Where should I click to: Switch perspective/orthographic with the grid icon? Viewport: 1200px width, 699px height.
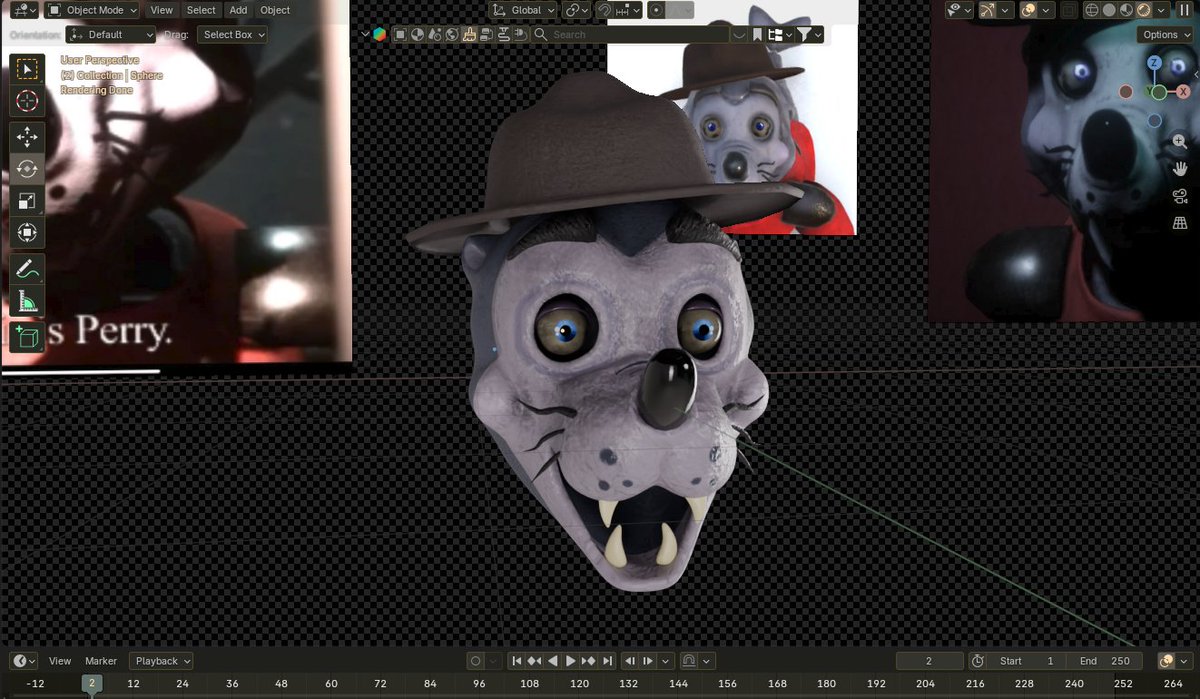(1180, 223)
